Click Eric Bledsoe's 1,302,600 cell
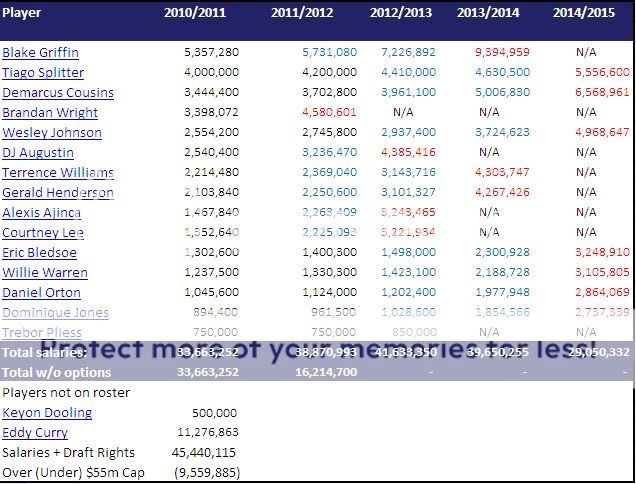The image size is (636, 484). tap(211, 252)
